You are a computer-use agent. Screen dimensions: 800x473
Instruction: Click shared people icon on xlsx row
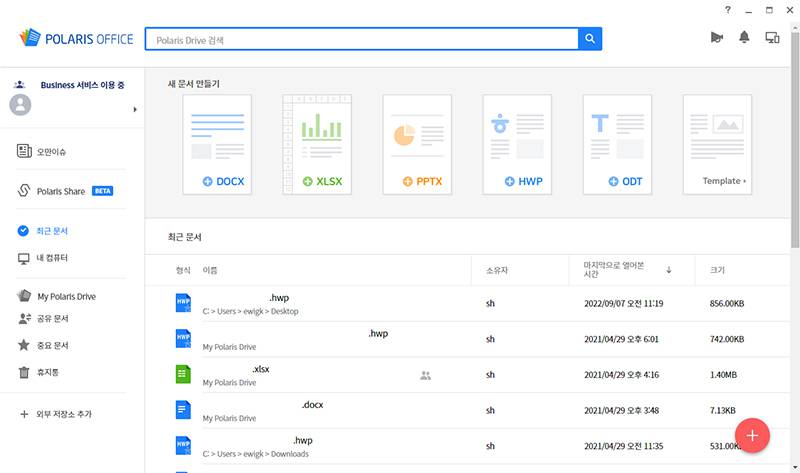tap(426, 376)
